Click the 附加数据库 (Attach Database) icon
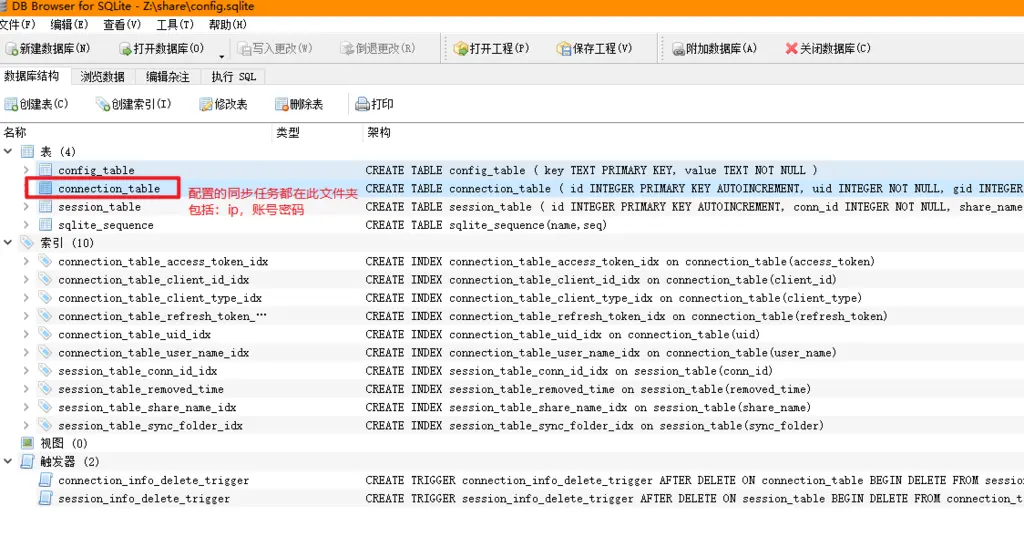Viewport: 1024px width, 537px height. click(677, 48)
